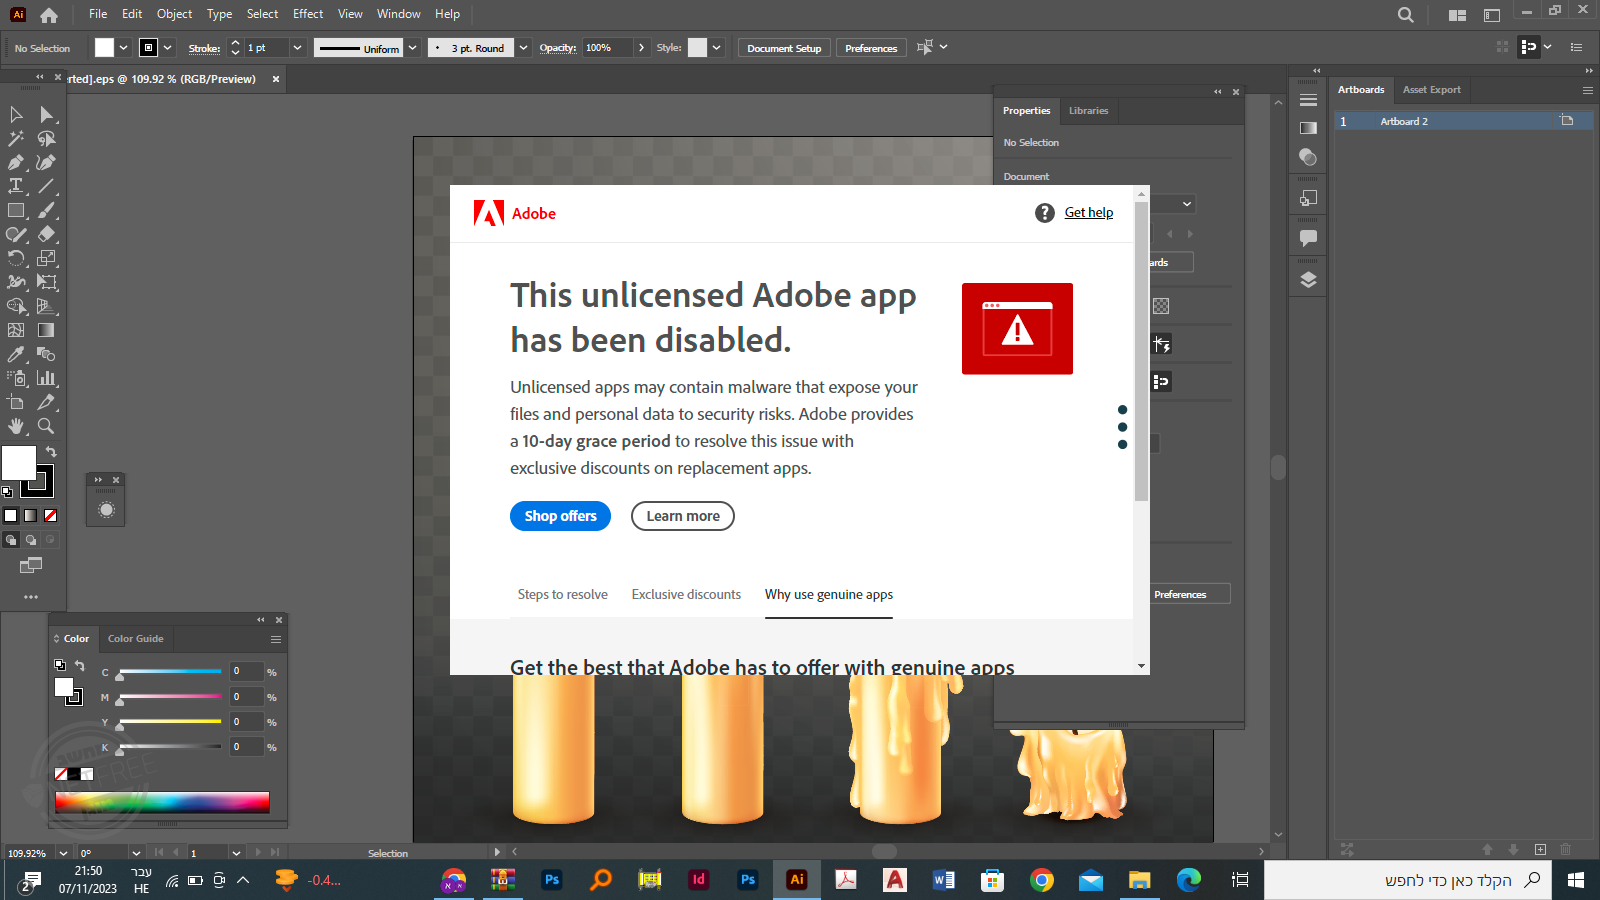Swap fill and stroke colors

click(x=51, y=452)
